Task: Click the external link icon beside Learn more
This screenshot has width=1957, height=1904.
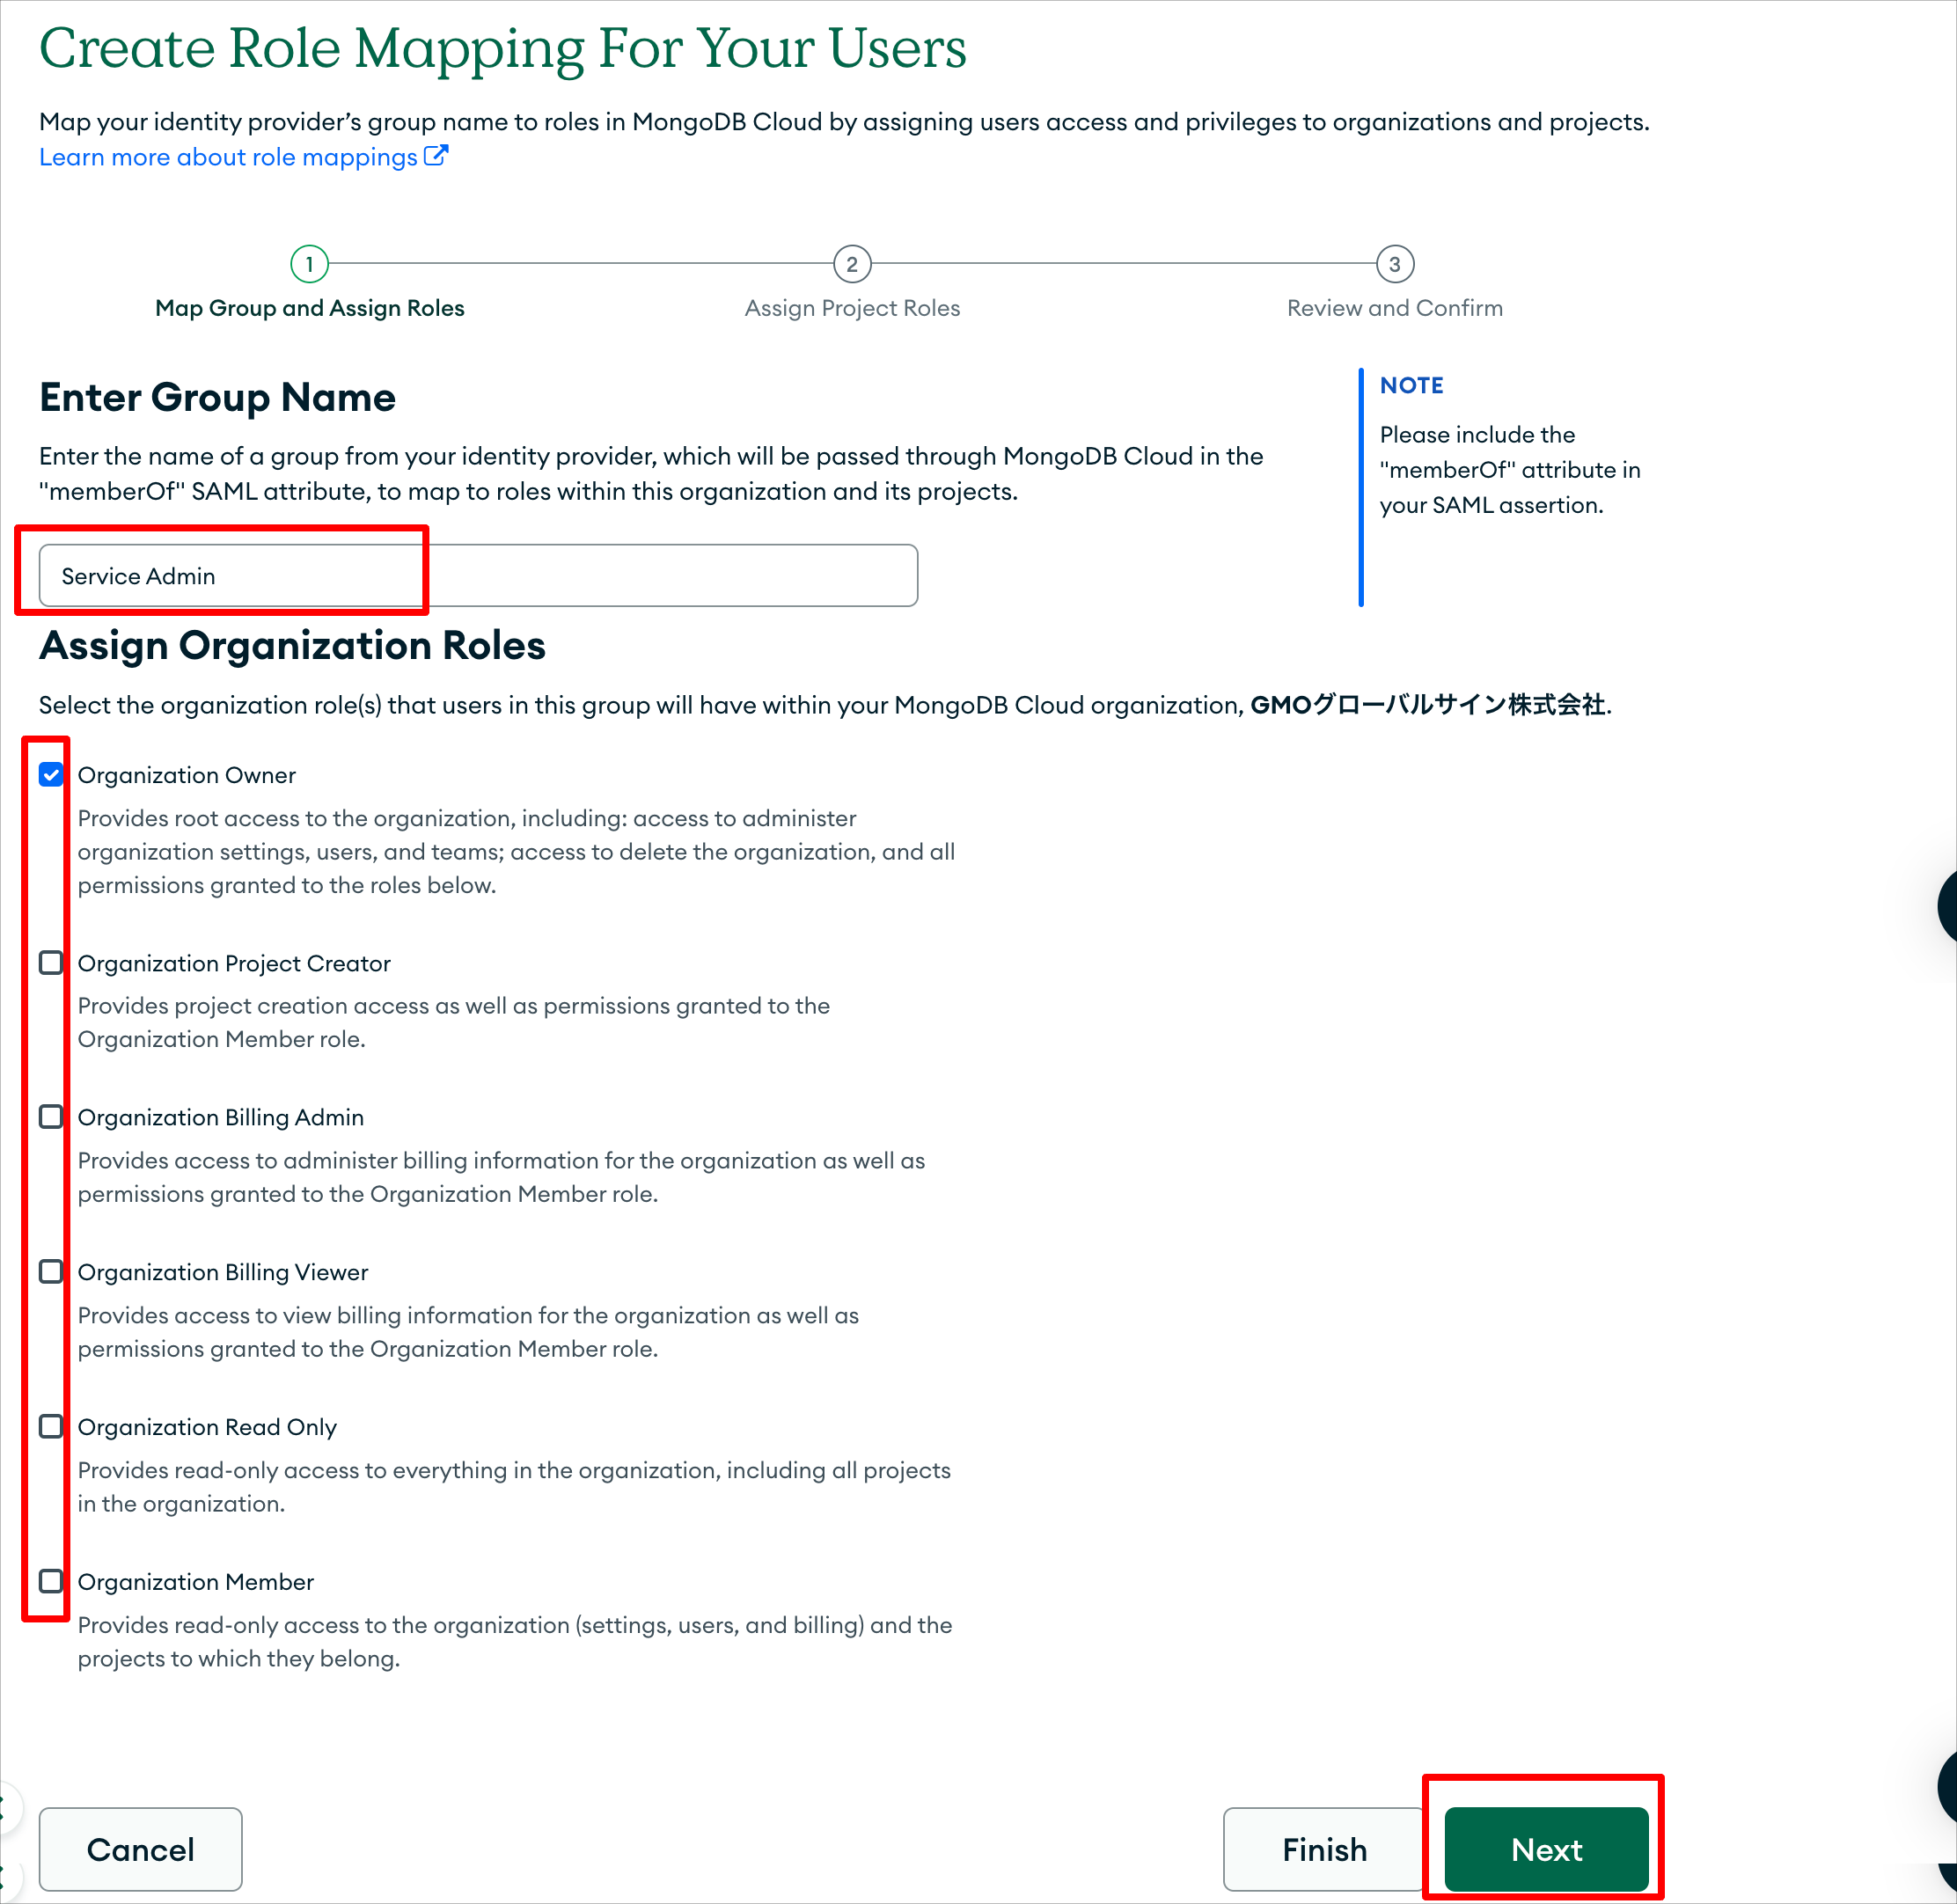Action: pyautogui.click(x=436, y=155)
